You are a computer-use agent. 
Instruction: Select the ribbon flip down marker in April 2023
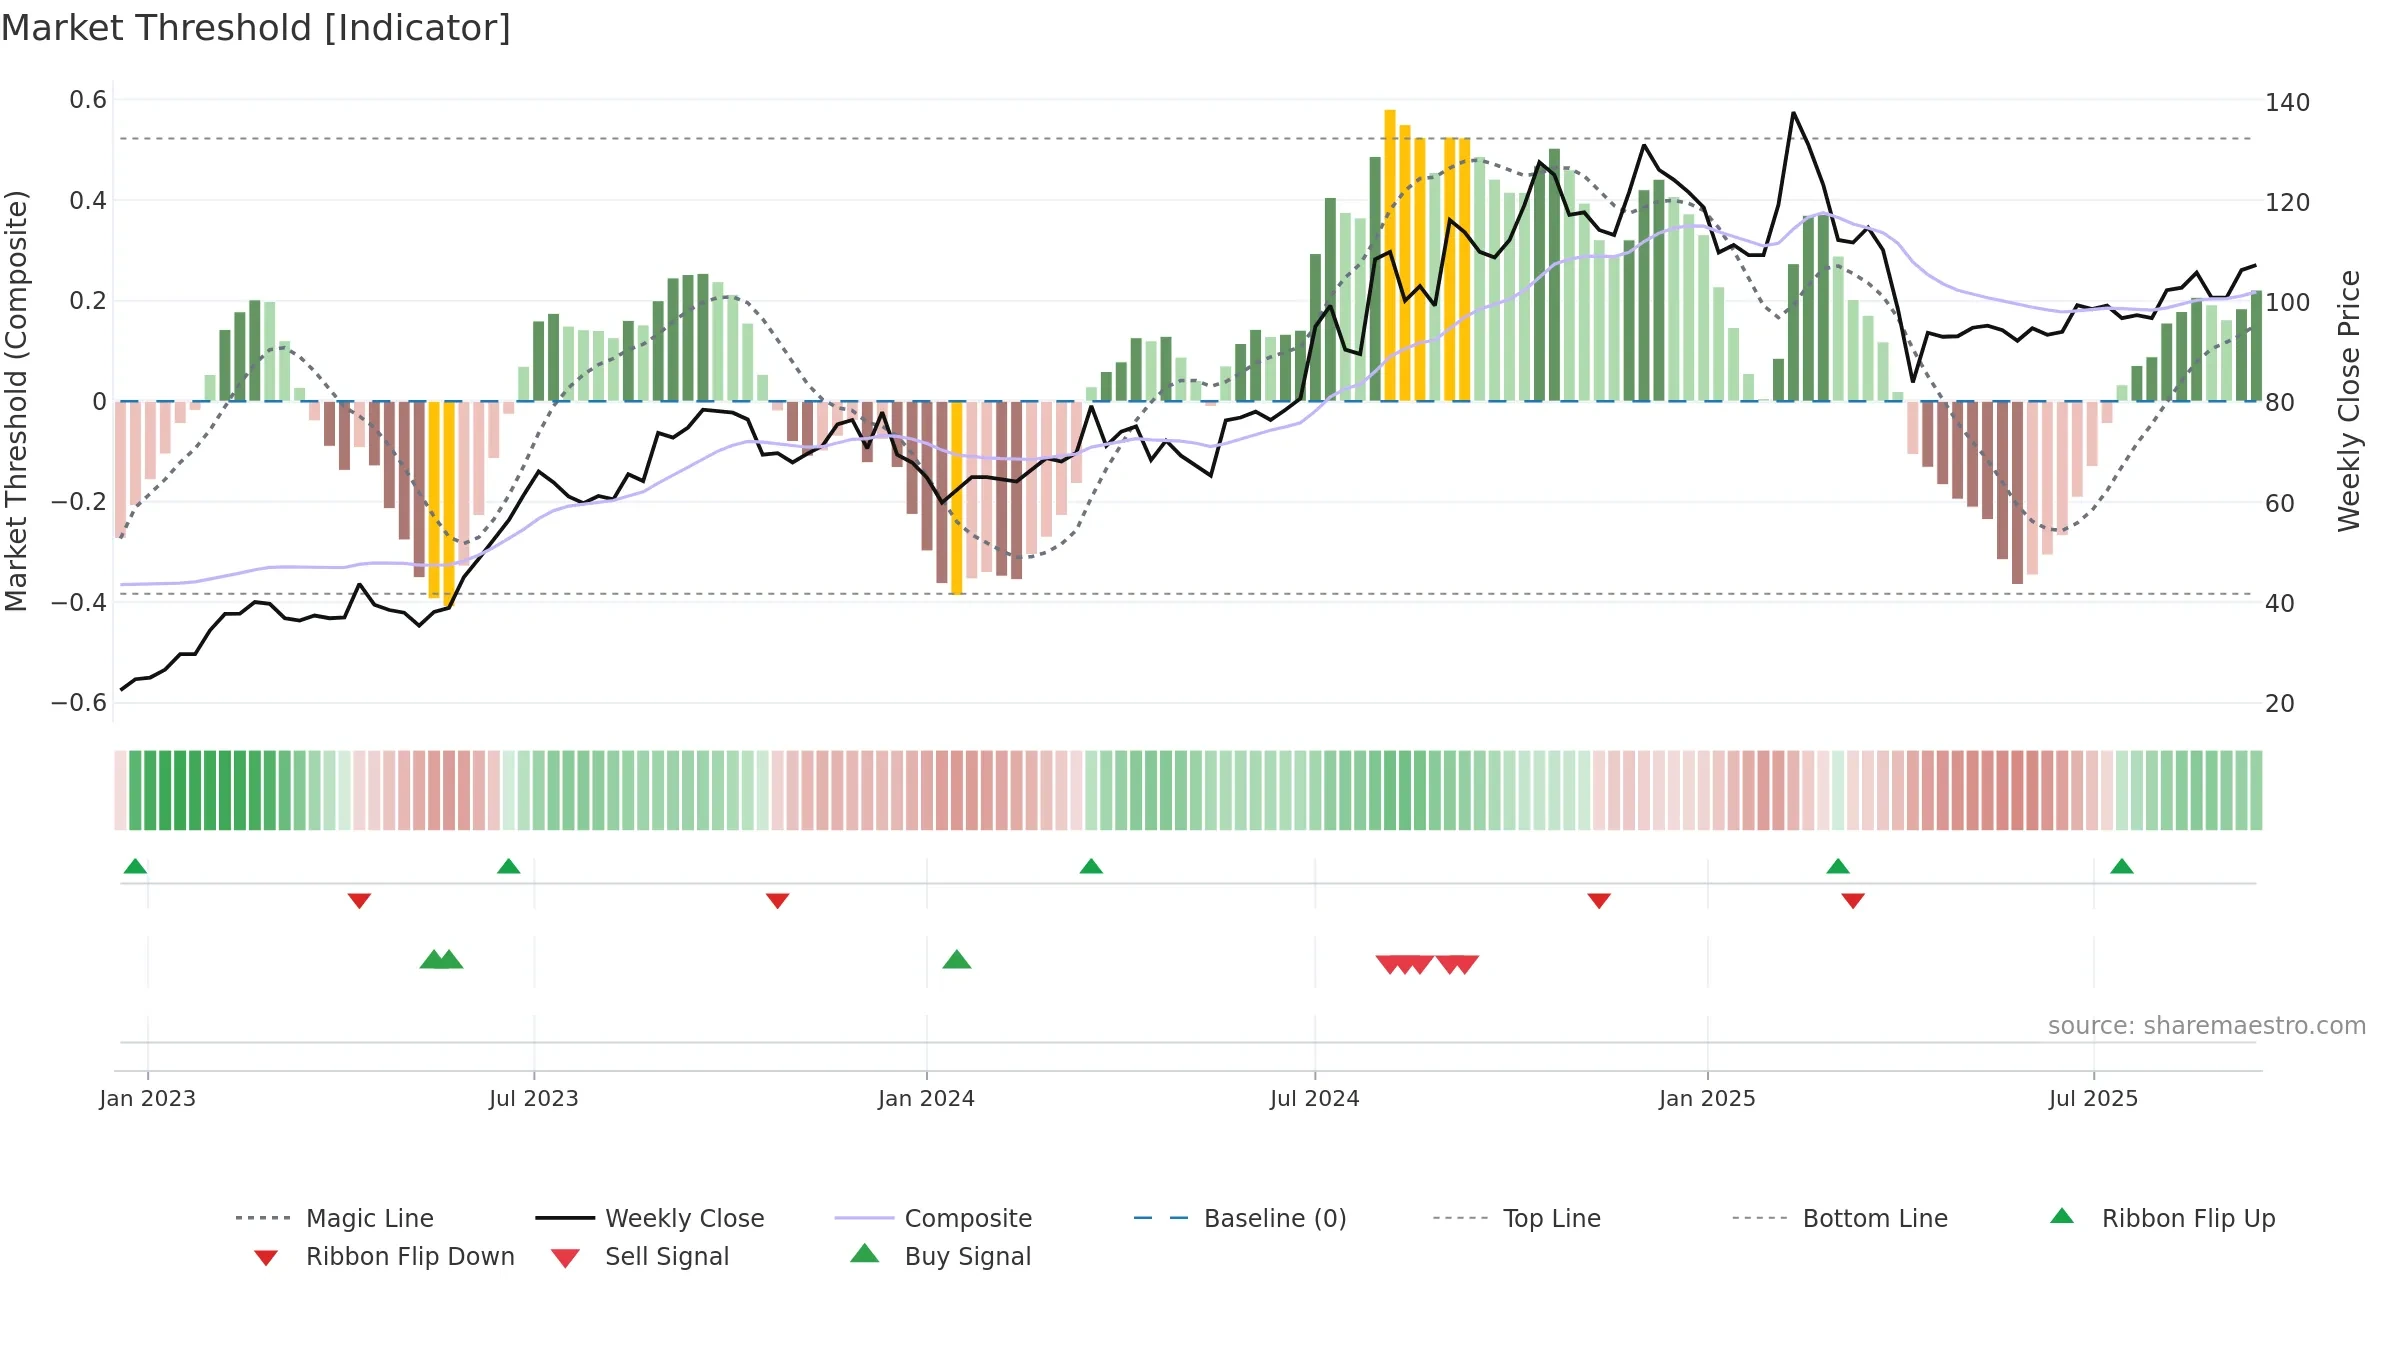tap(359, 901)
